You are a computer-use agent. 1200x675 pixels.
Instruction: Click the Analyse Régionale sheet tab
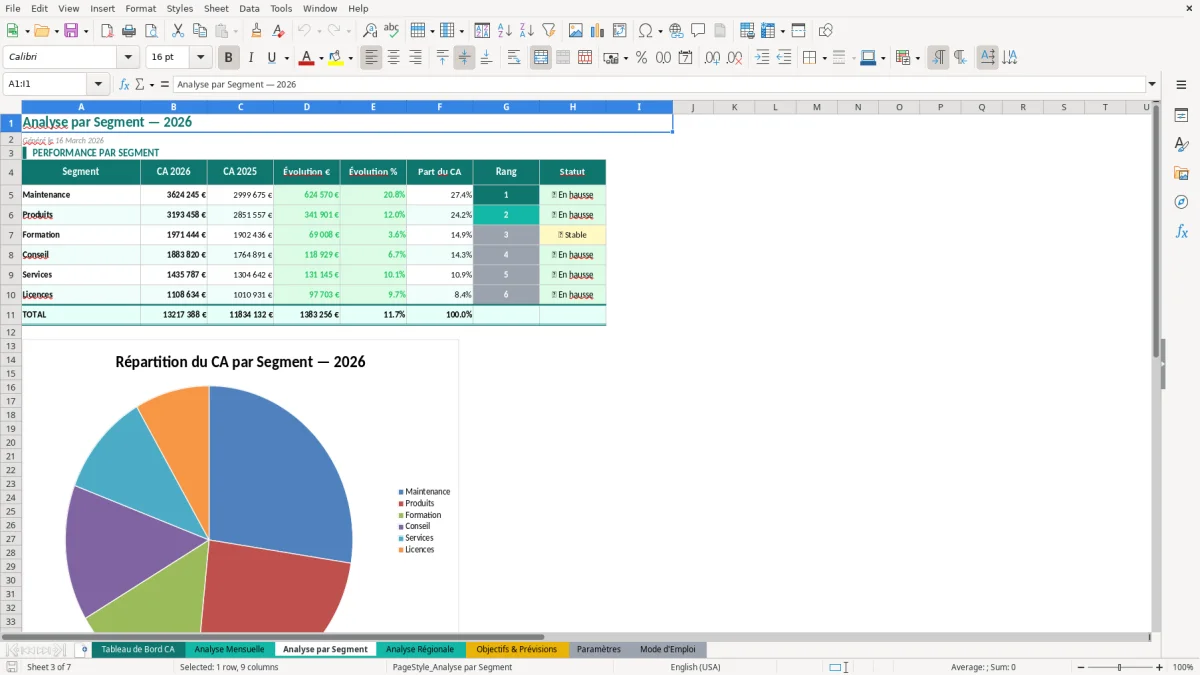point(420,650)
